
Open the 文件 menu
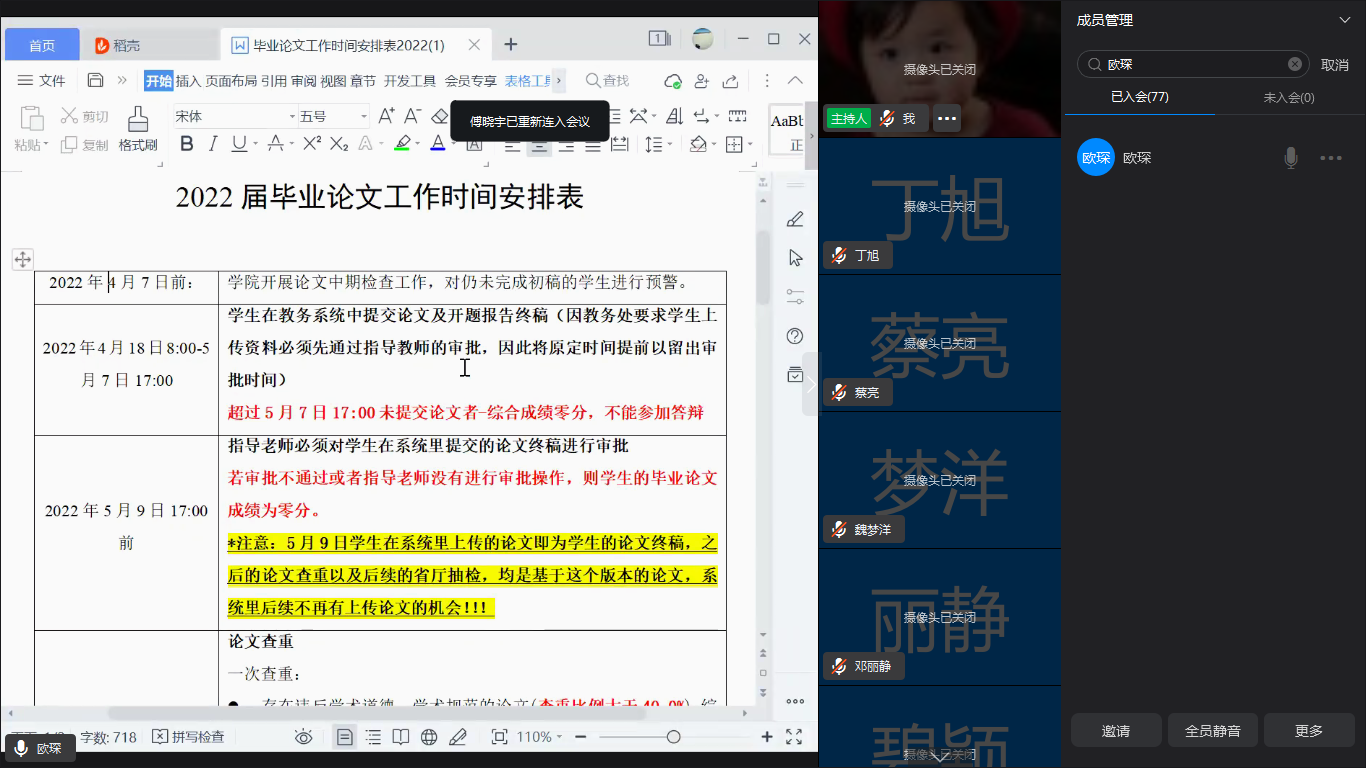click(x=42, y=81)
